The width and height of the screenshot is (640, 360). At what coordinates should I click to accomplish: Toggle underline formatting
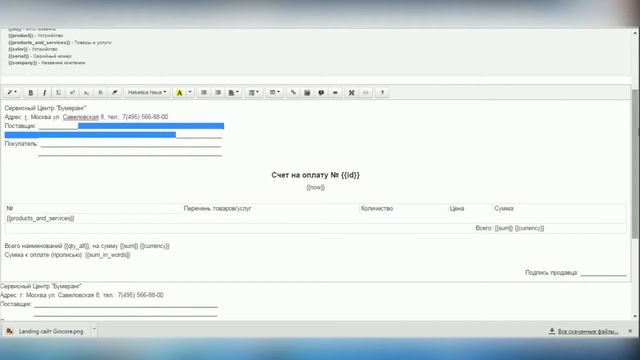click(x=58, y=93)
